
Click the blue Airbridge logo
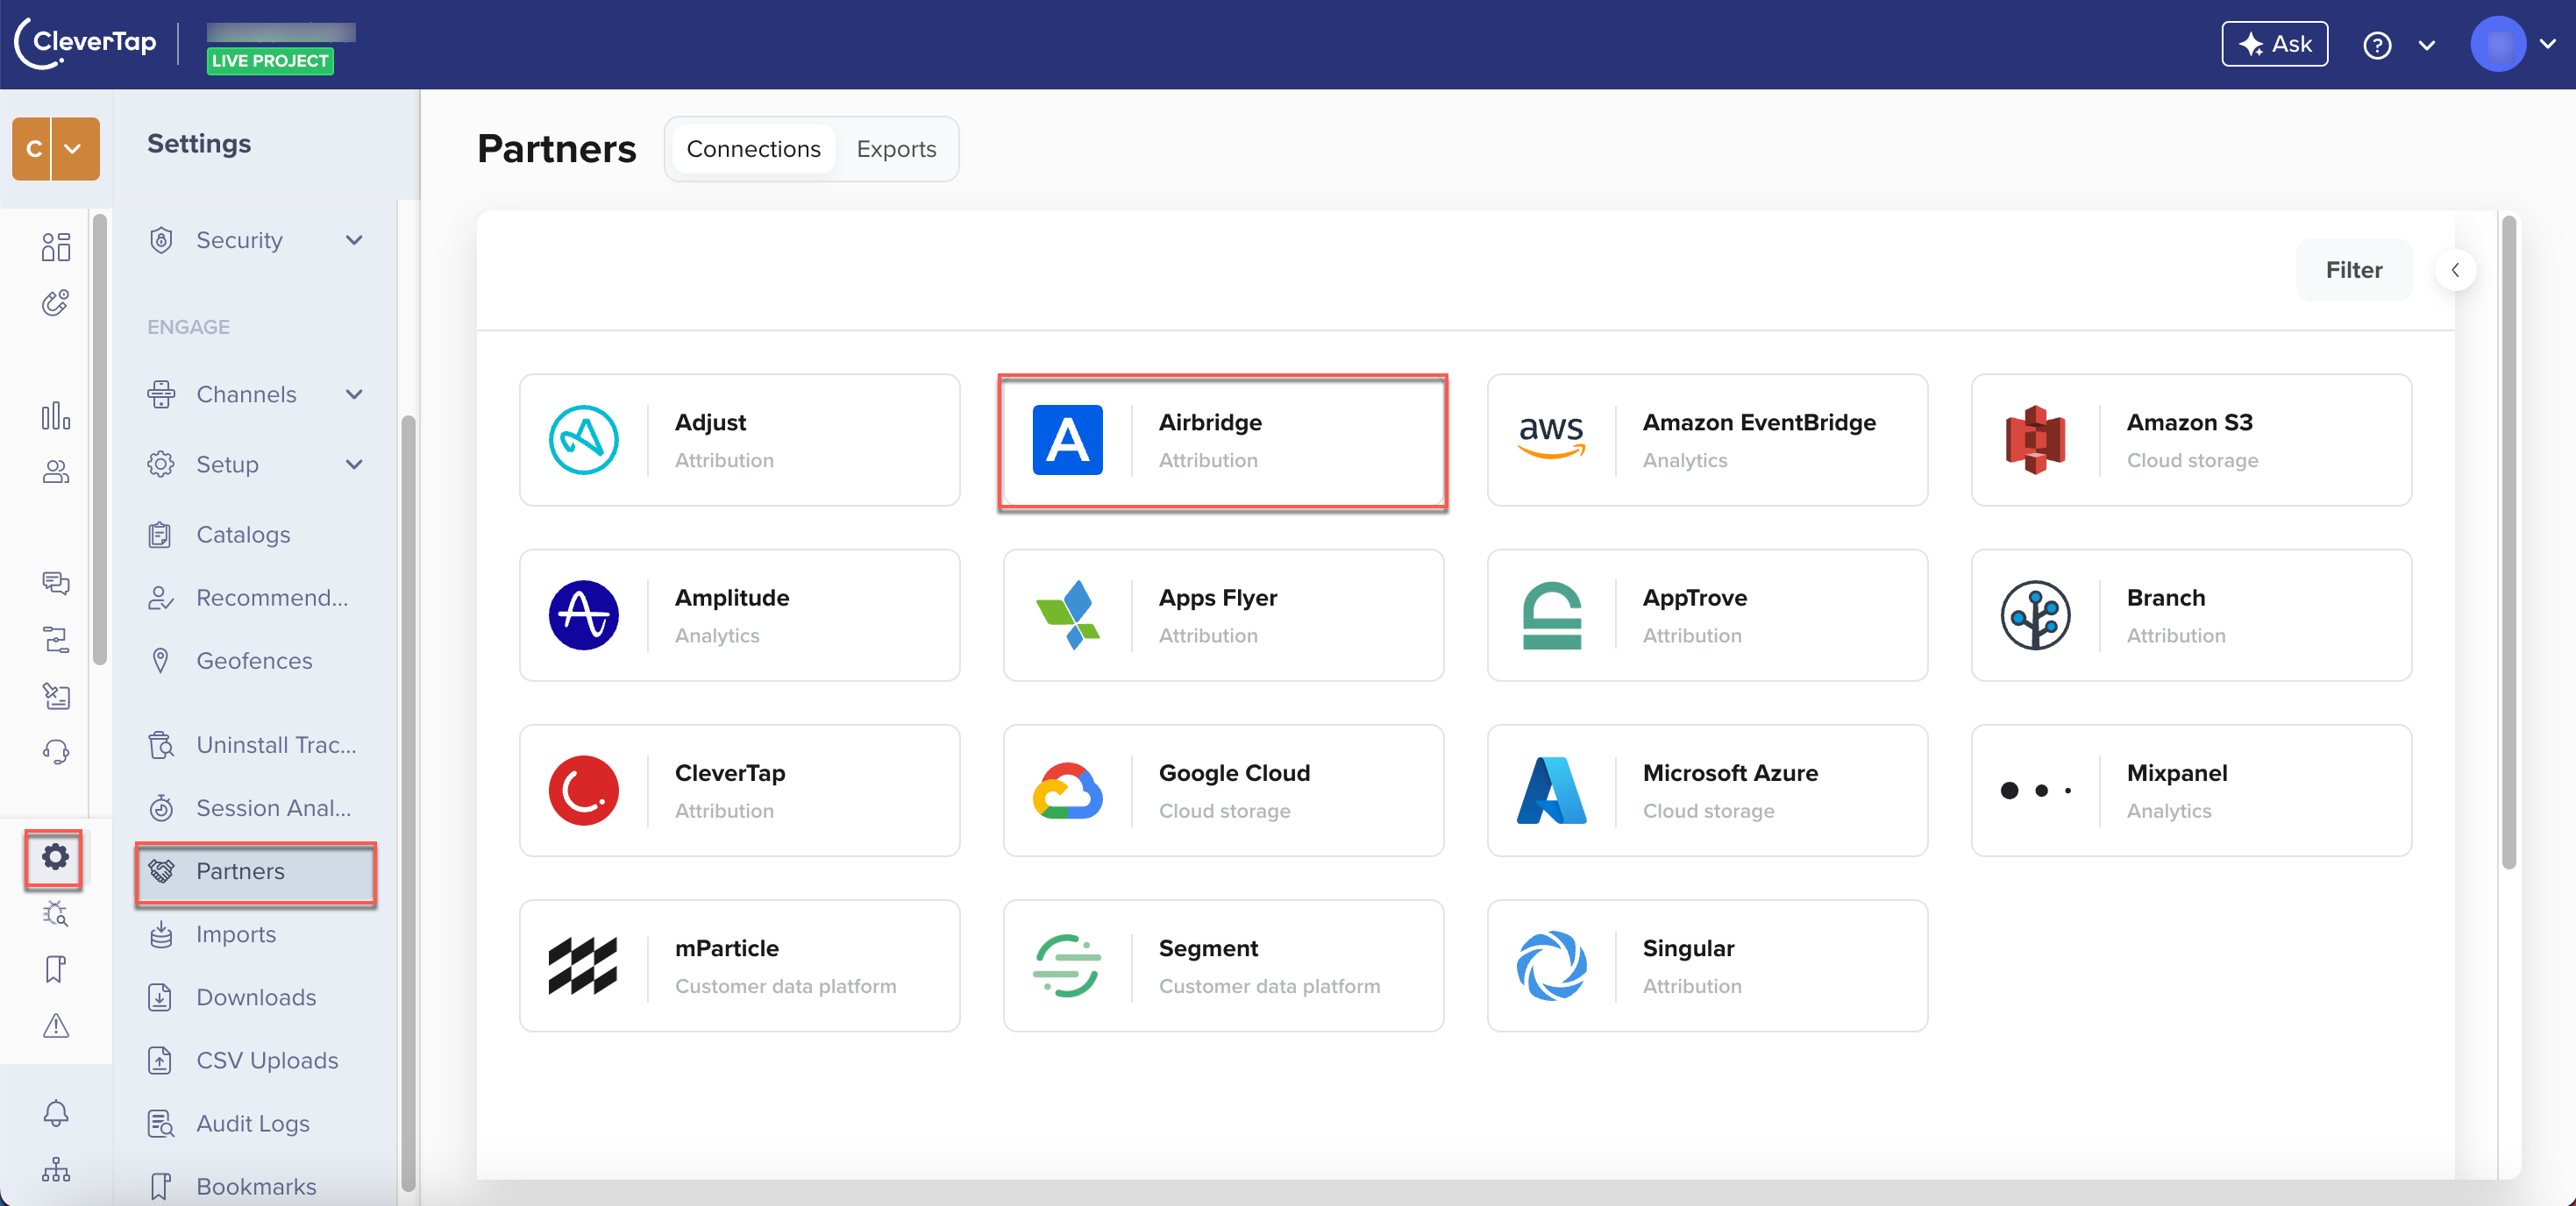tap(1068, 440)
